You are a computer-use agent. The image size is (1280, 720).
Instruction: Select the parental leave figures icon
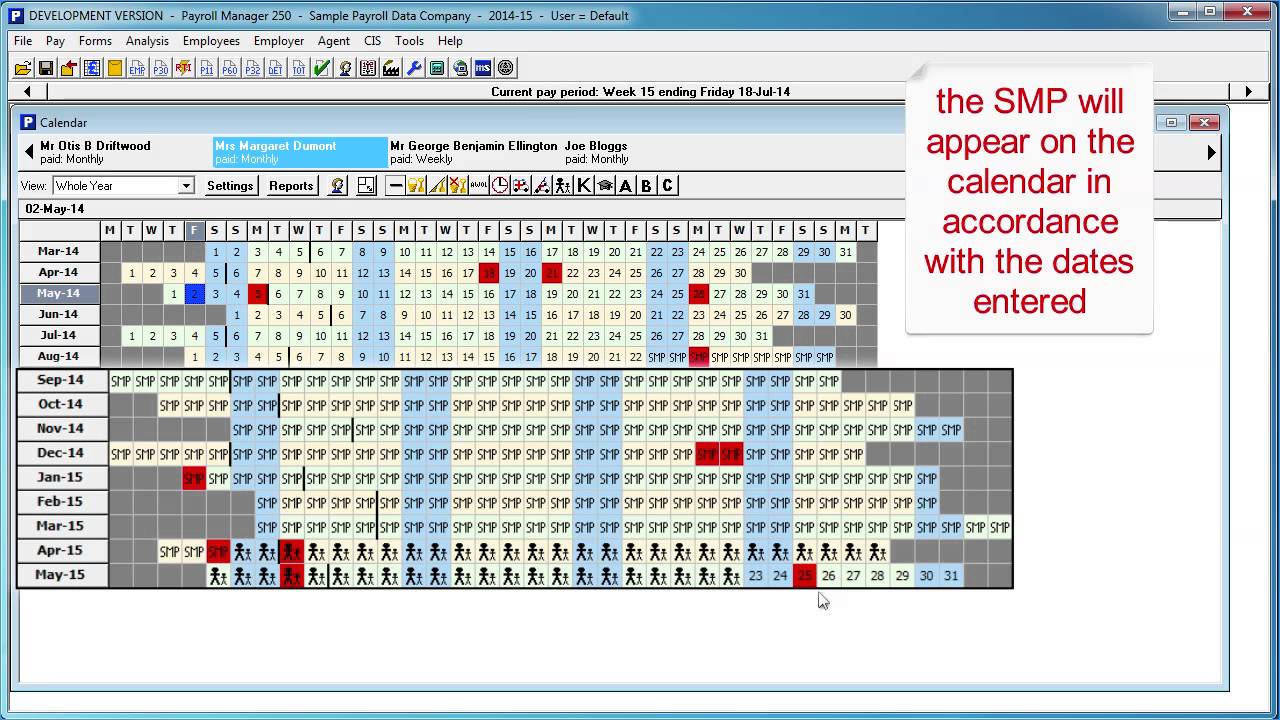563,185
